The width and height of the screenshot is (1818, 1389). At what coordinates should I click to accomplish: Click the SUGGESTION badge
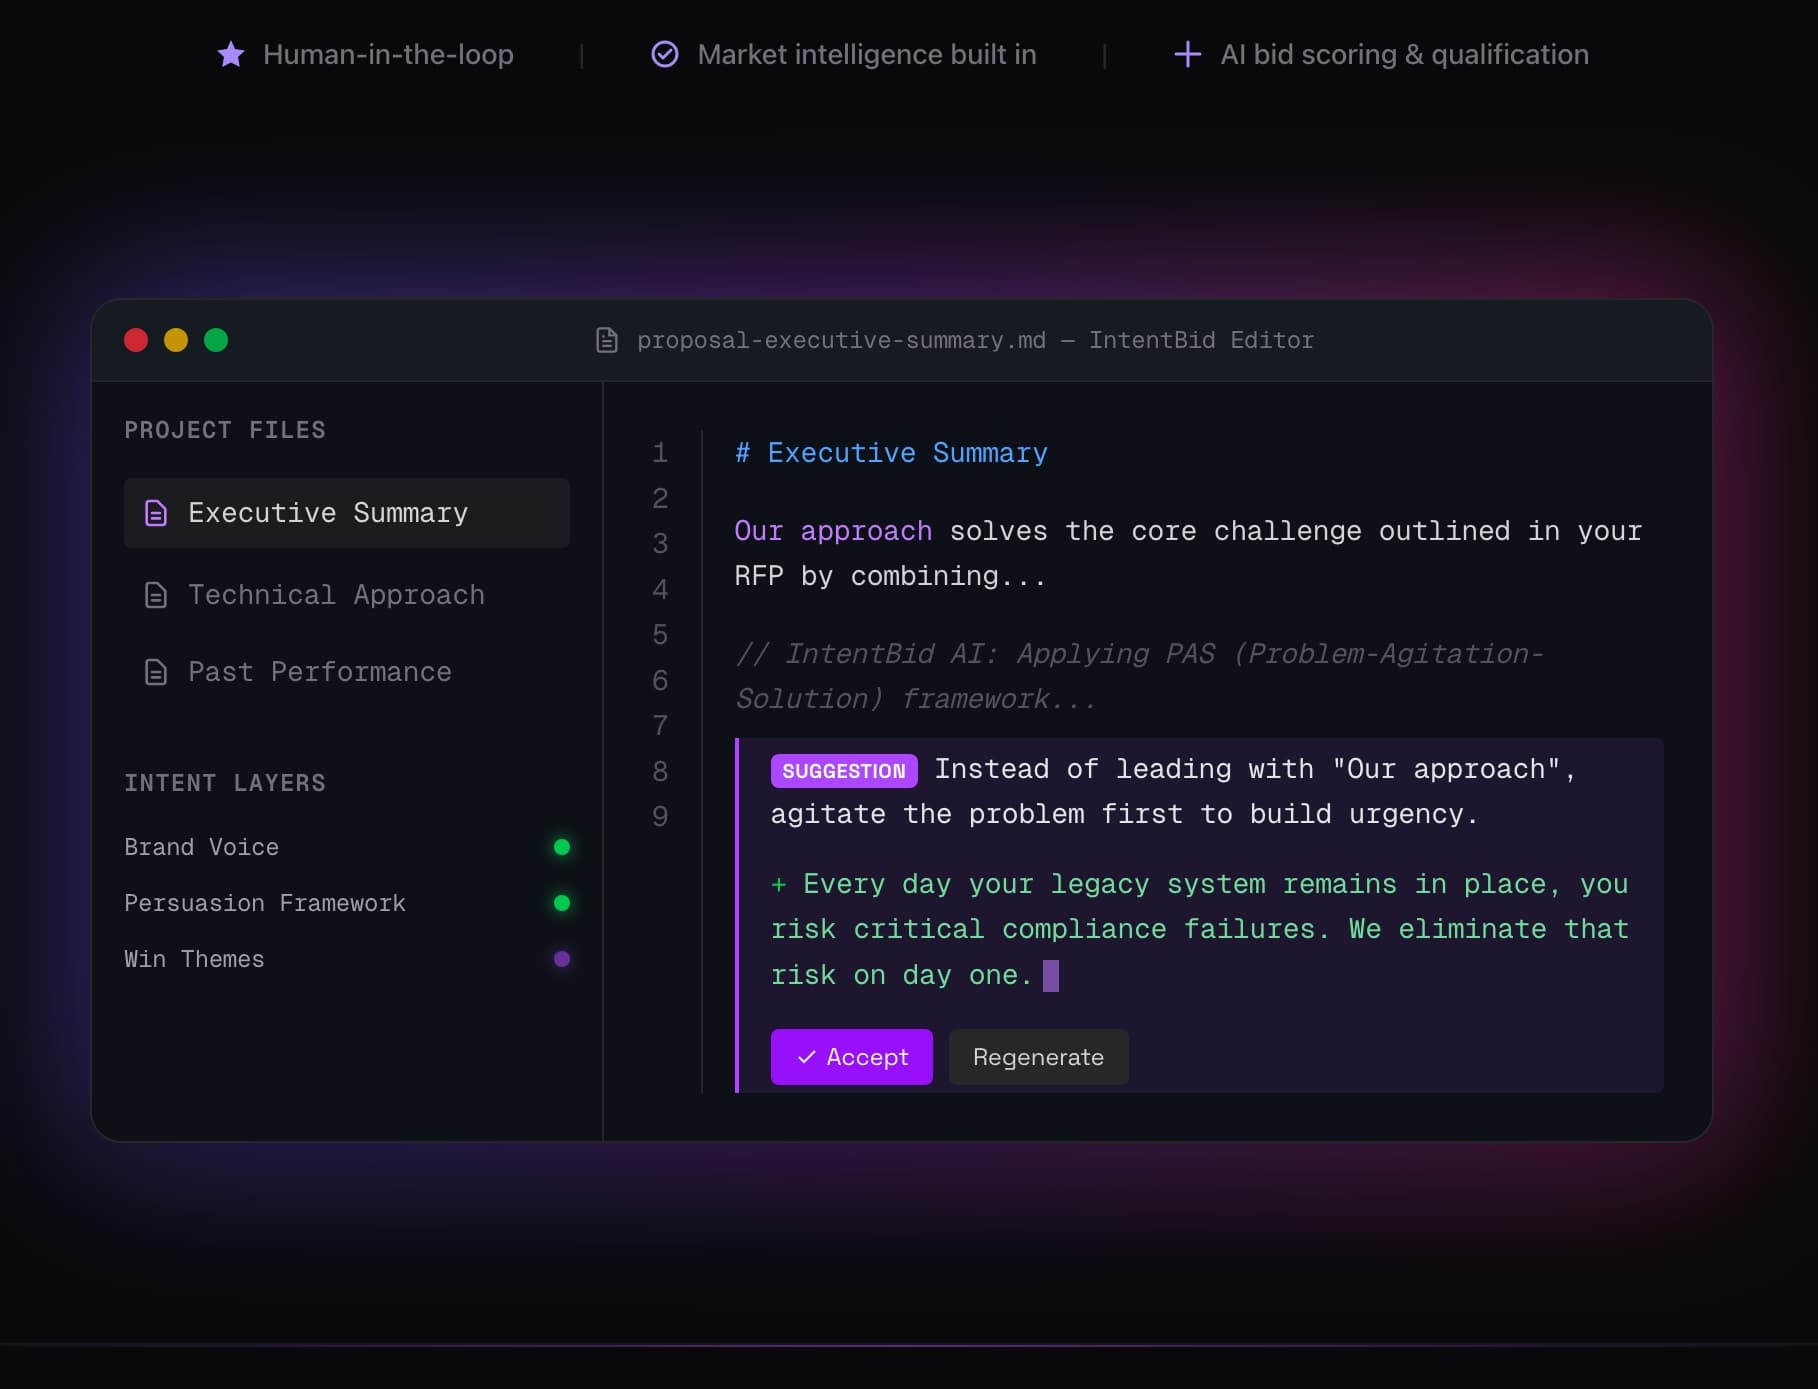point(844,771)
